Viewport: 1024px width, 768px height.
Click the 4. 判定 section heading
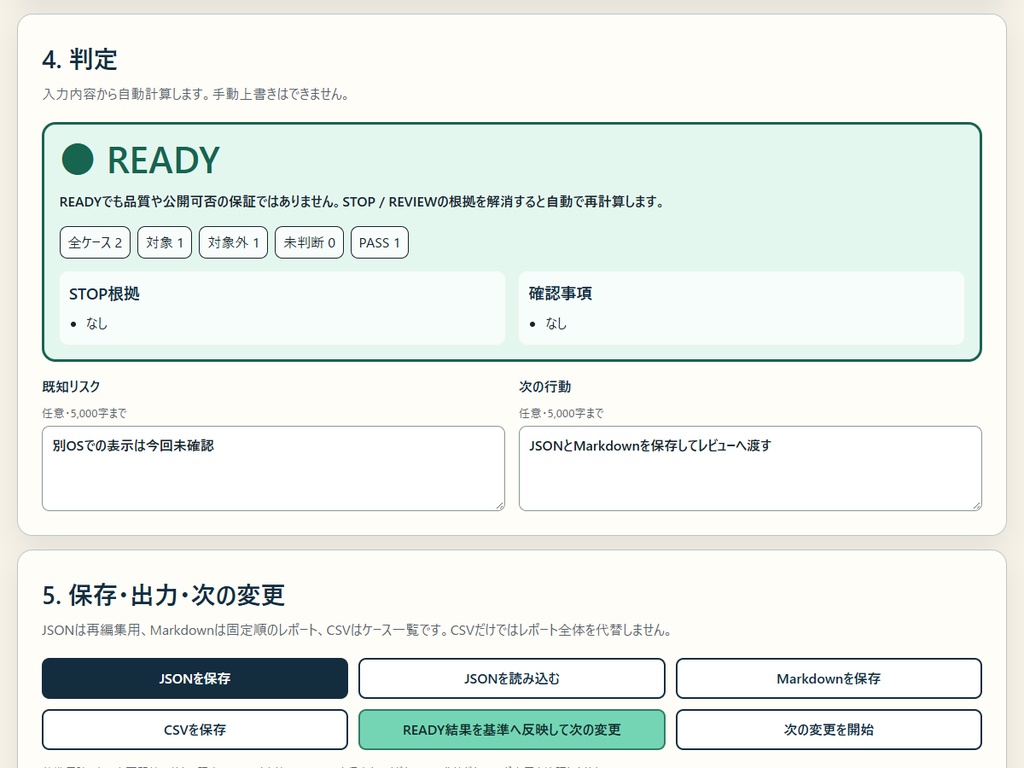[x=80, y=59]
